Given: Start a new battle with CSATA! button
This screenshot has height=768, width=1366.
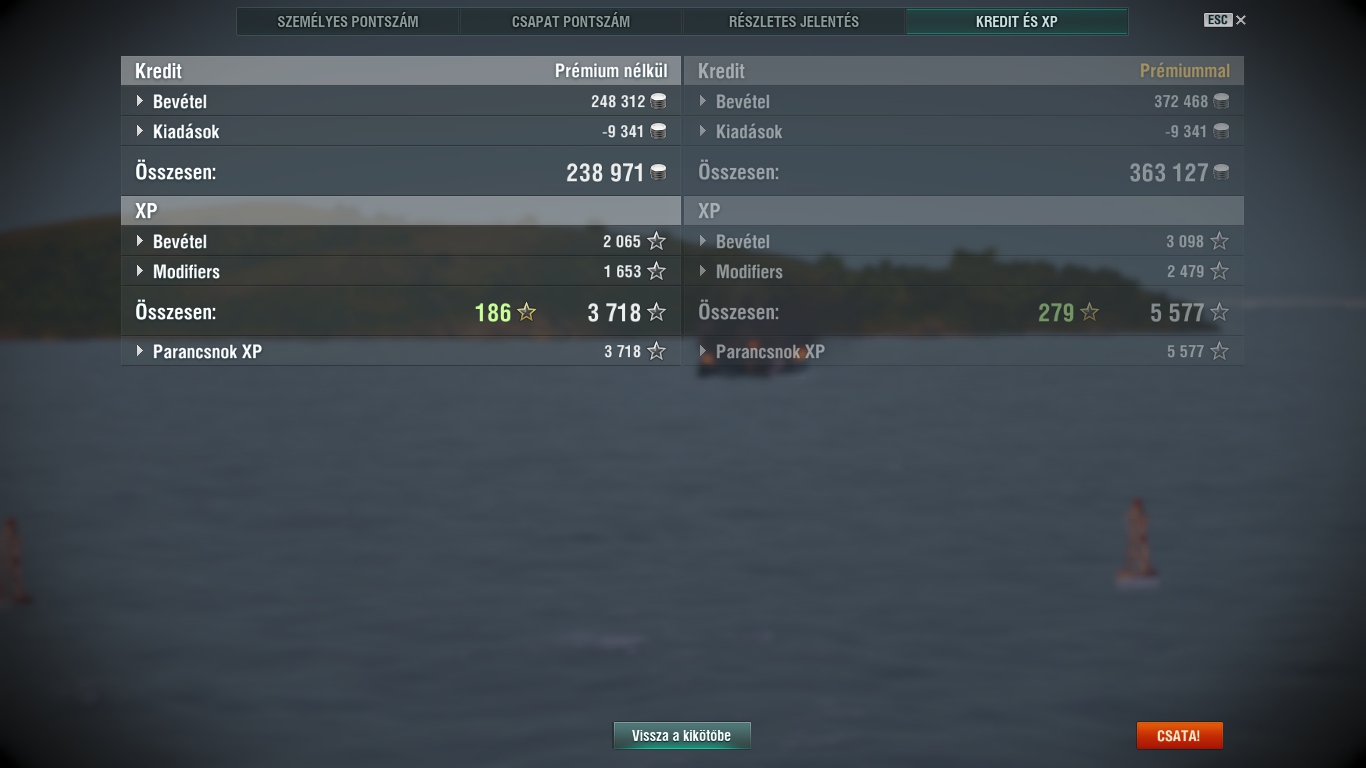Looking at the screenshot, I should (1179, 735).
